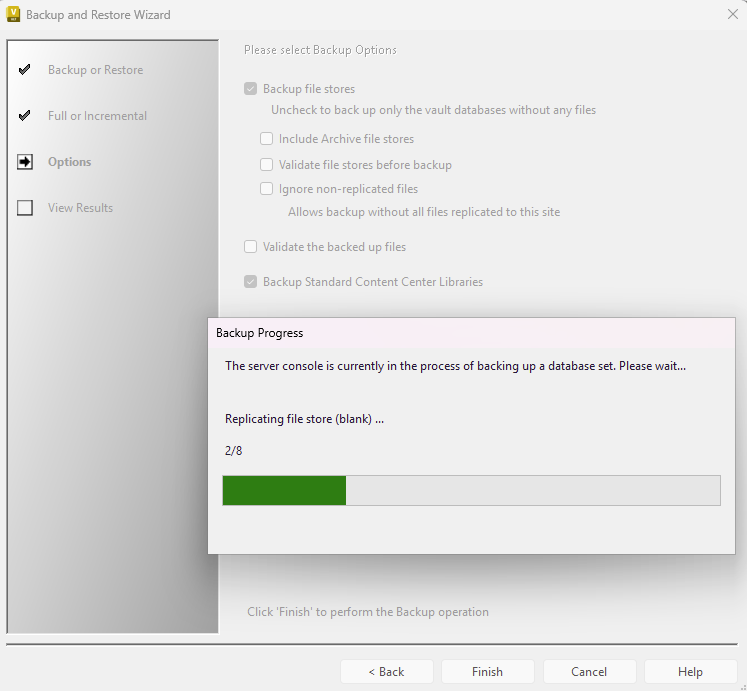The width and height of the screenshot is (747, 691).
Task: Toggle the Backup file stores checkbox
Action: (251, 89)
